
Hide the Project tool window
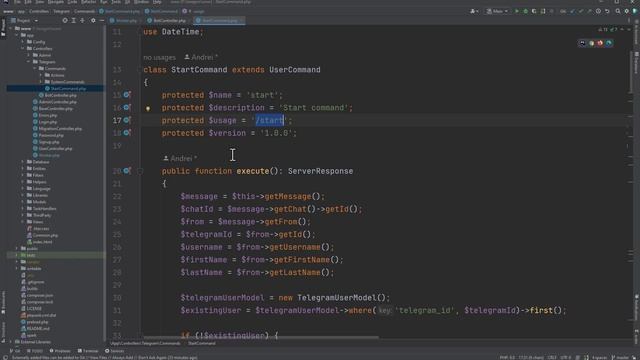[x=102, y=20]
